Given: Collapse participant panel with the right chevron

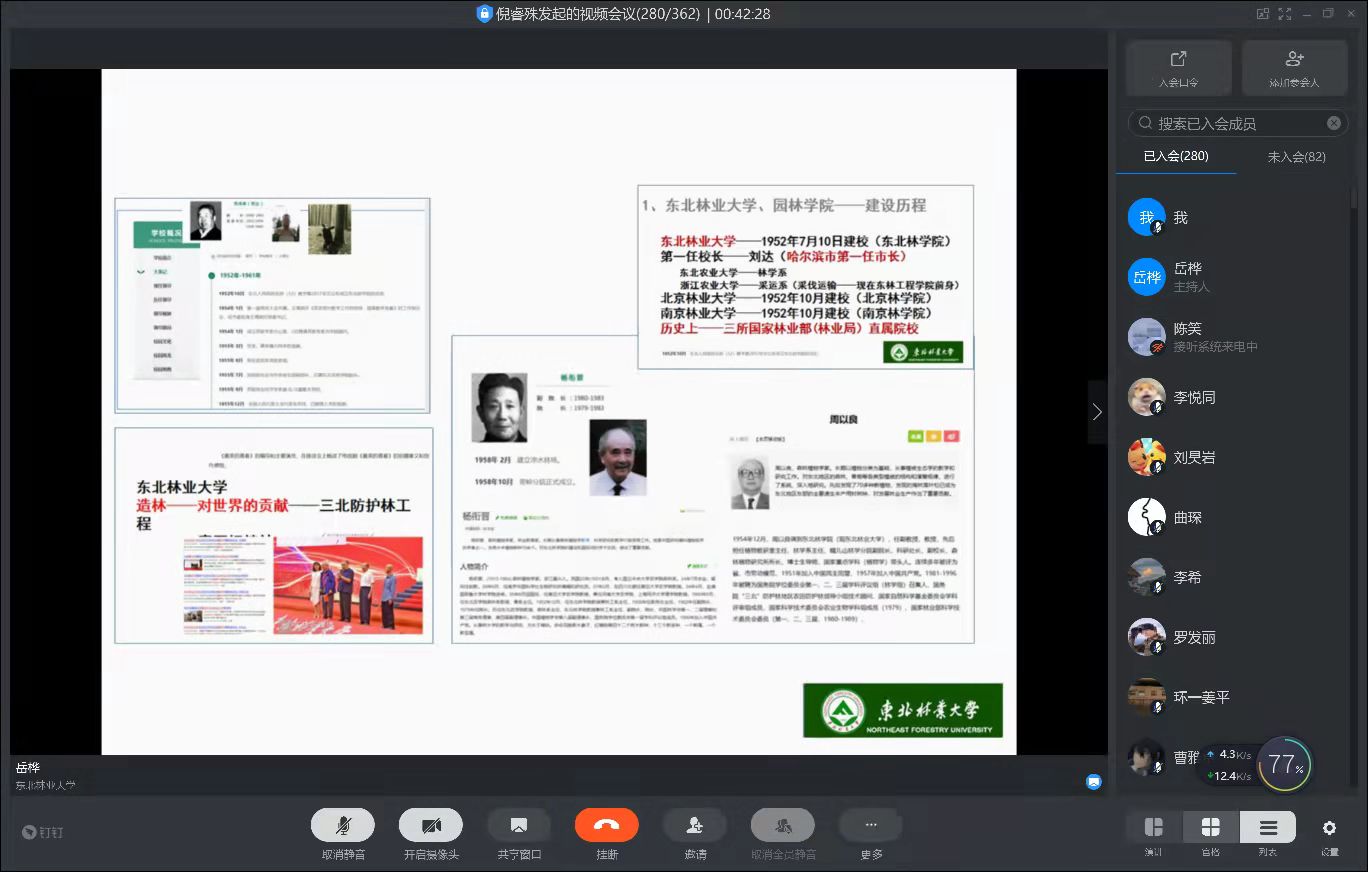Looking at the screenshot, I should pyautogui.click(x=1097, y=412).
